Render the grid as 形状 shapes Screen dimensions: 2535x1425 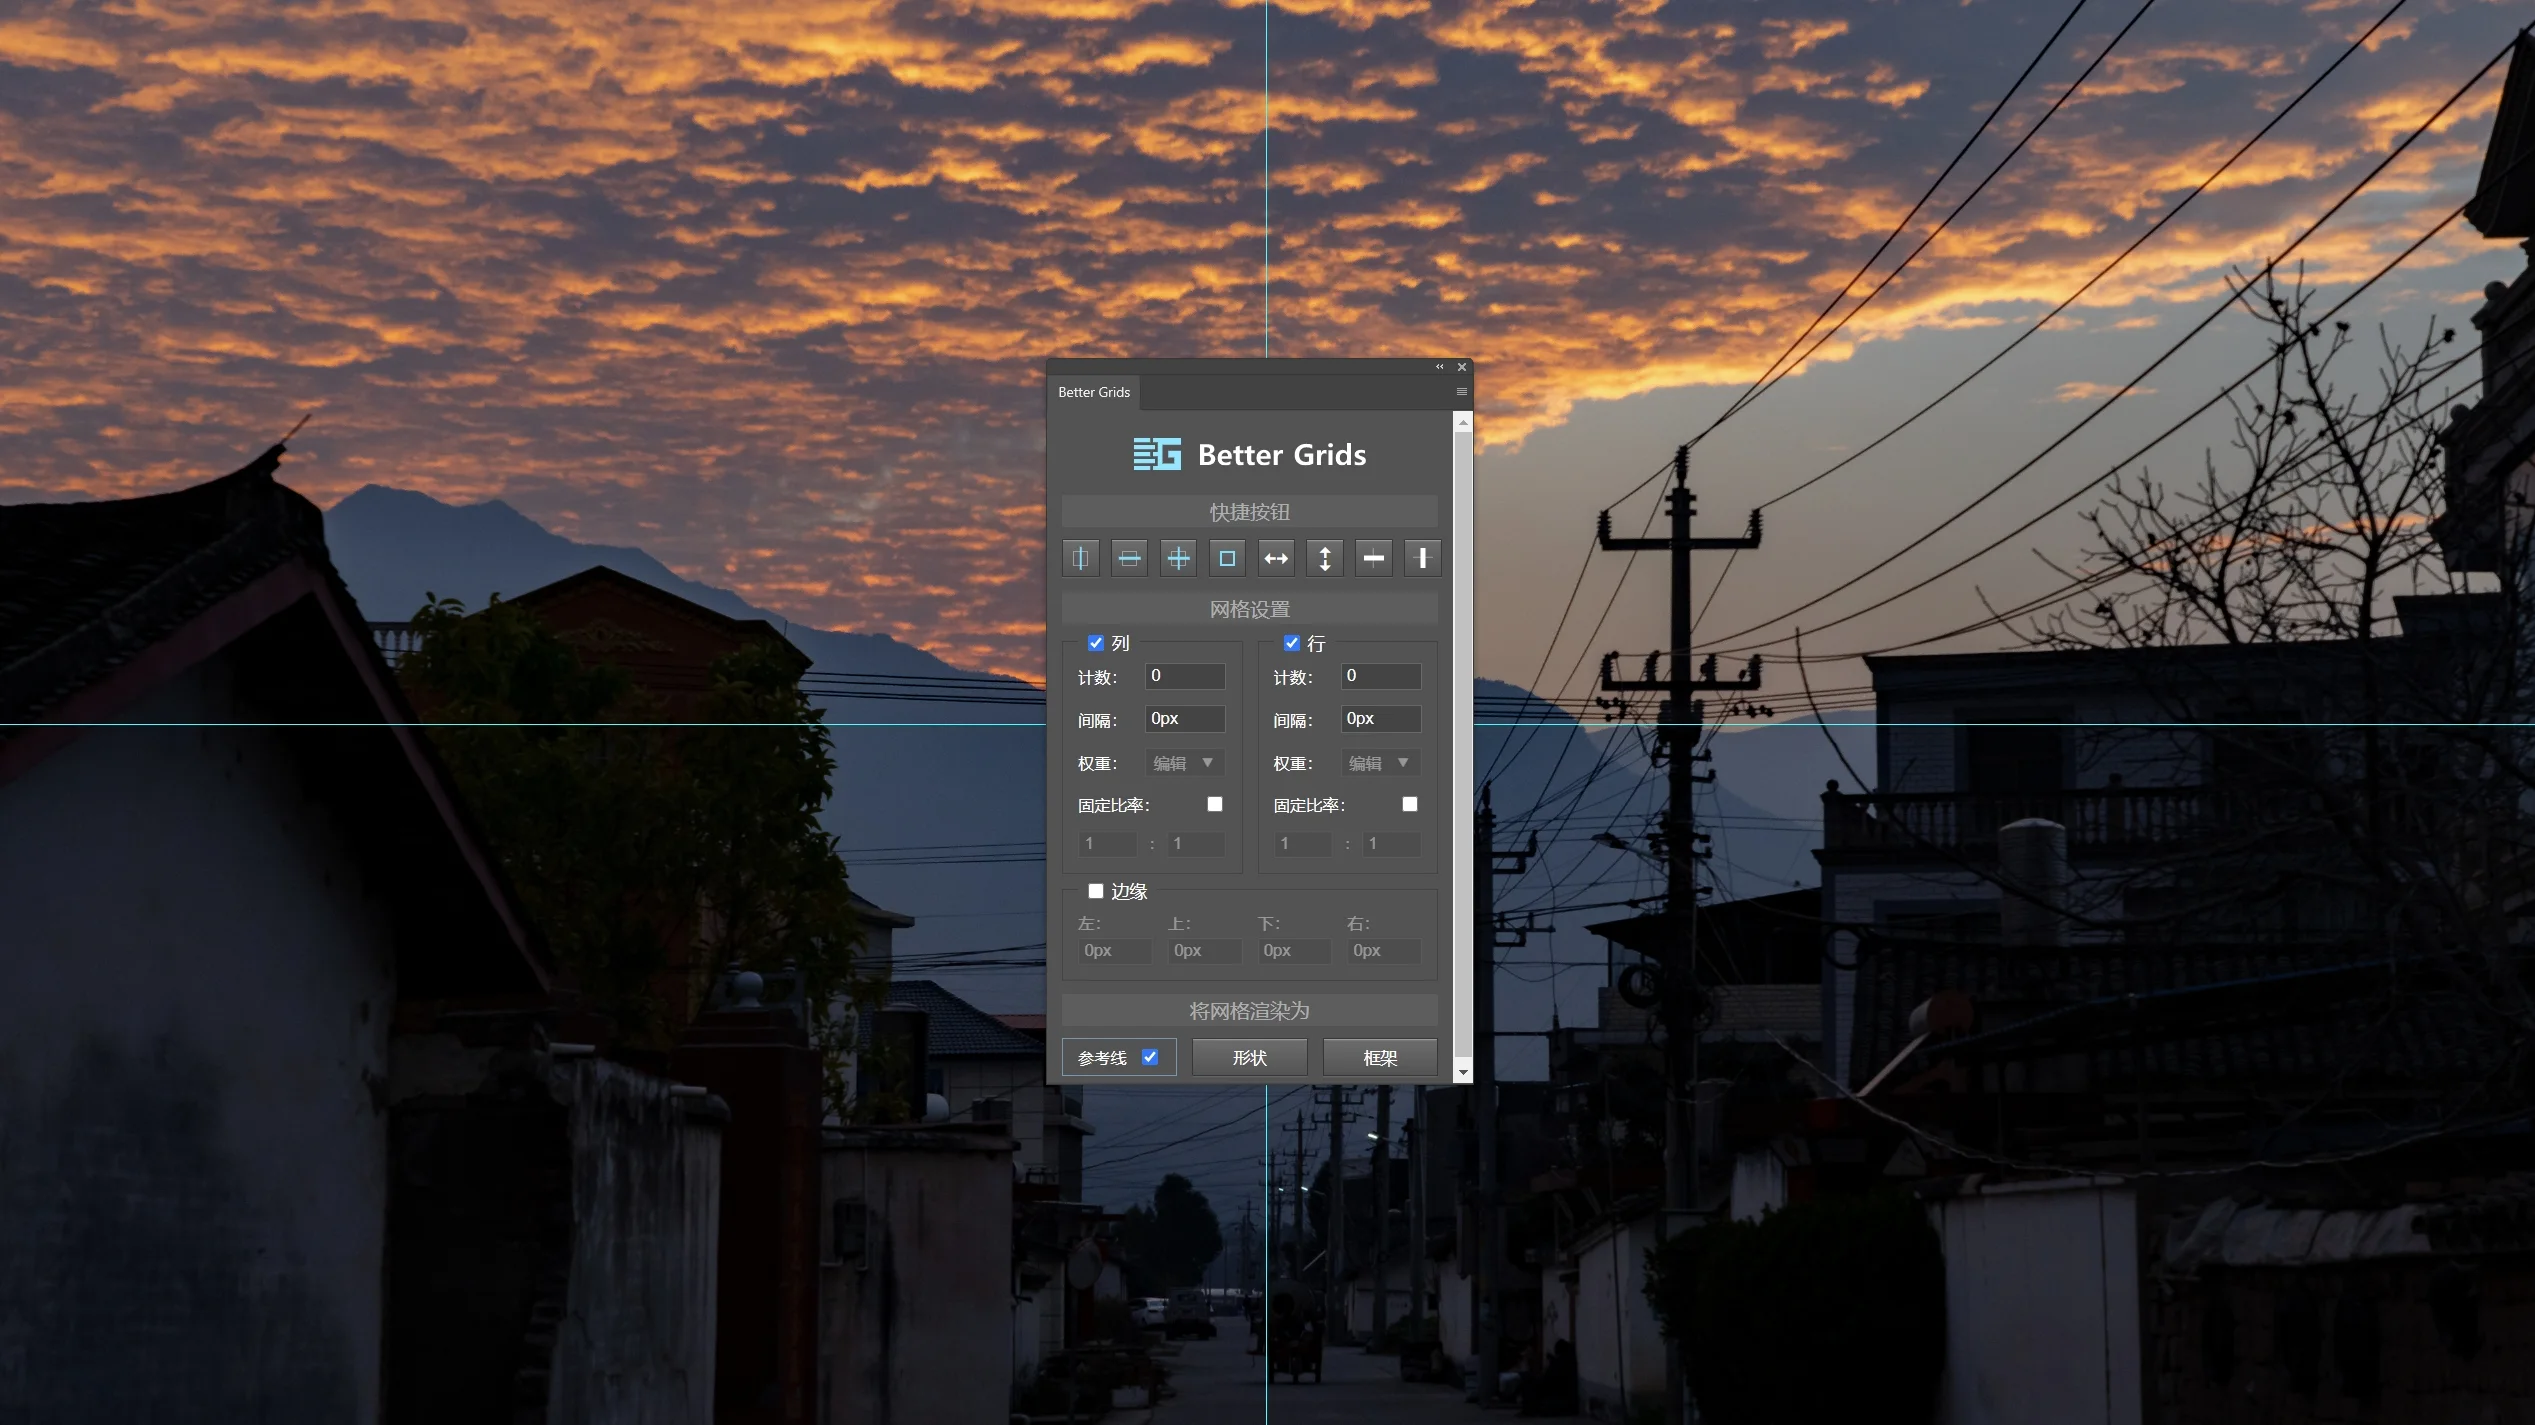(1249, 1057)
